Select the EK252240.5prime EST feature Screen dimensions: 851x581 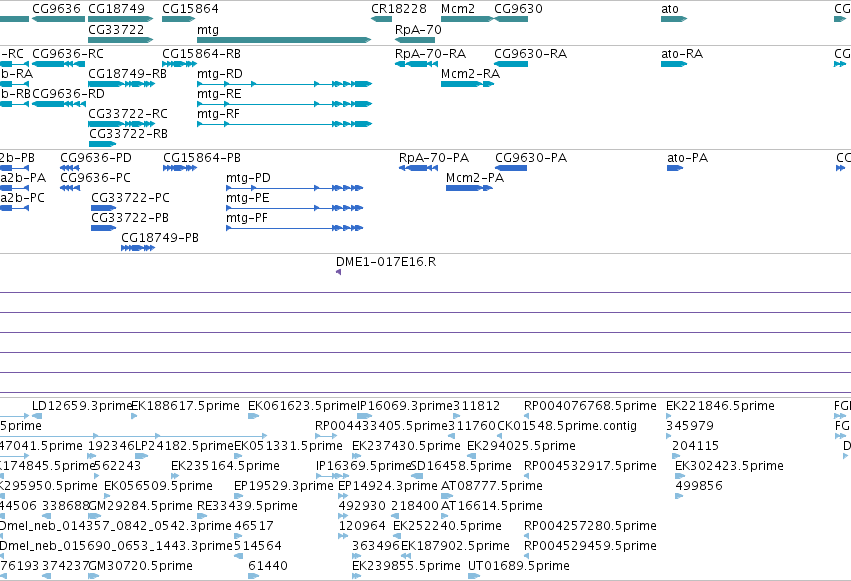click(x=397, y=537)
